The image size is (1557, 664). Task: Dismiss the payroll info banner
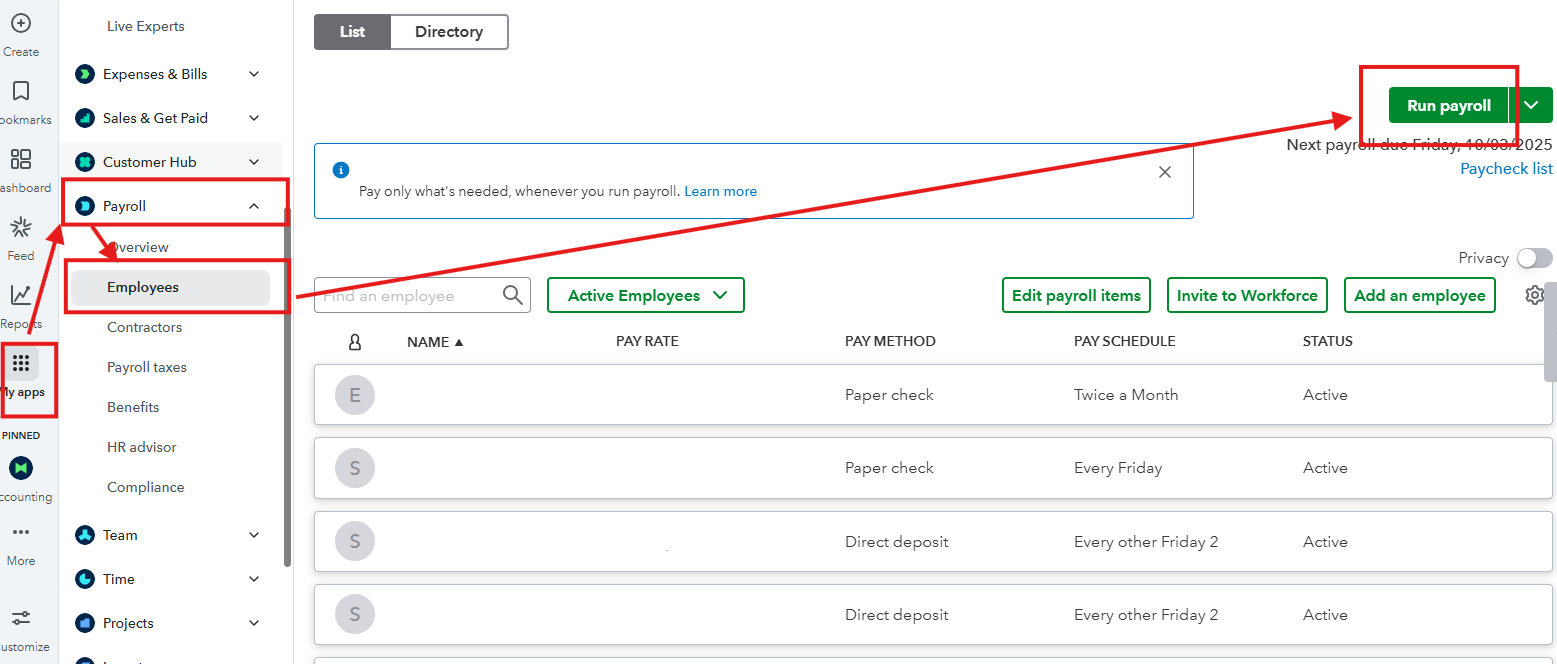[x=1164, y=172]
